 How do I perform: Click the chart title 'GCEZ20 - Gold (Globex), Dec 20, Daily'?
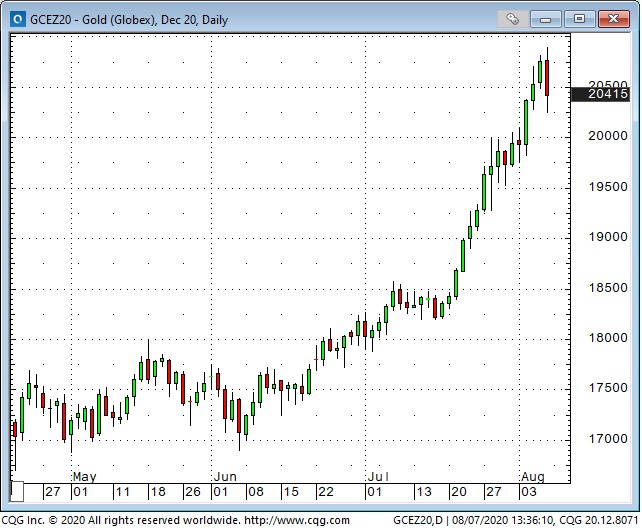(x=129, y=20)
